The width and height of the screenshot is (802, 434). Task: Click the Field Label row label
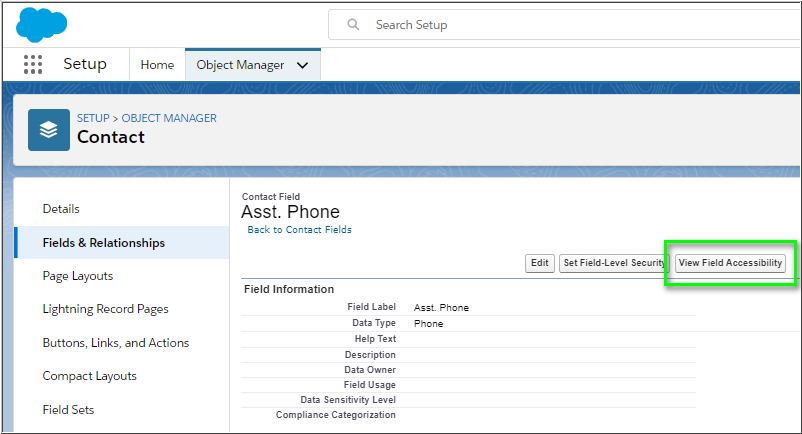[371, 307]
